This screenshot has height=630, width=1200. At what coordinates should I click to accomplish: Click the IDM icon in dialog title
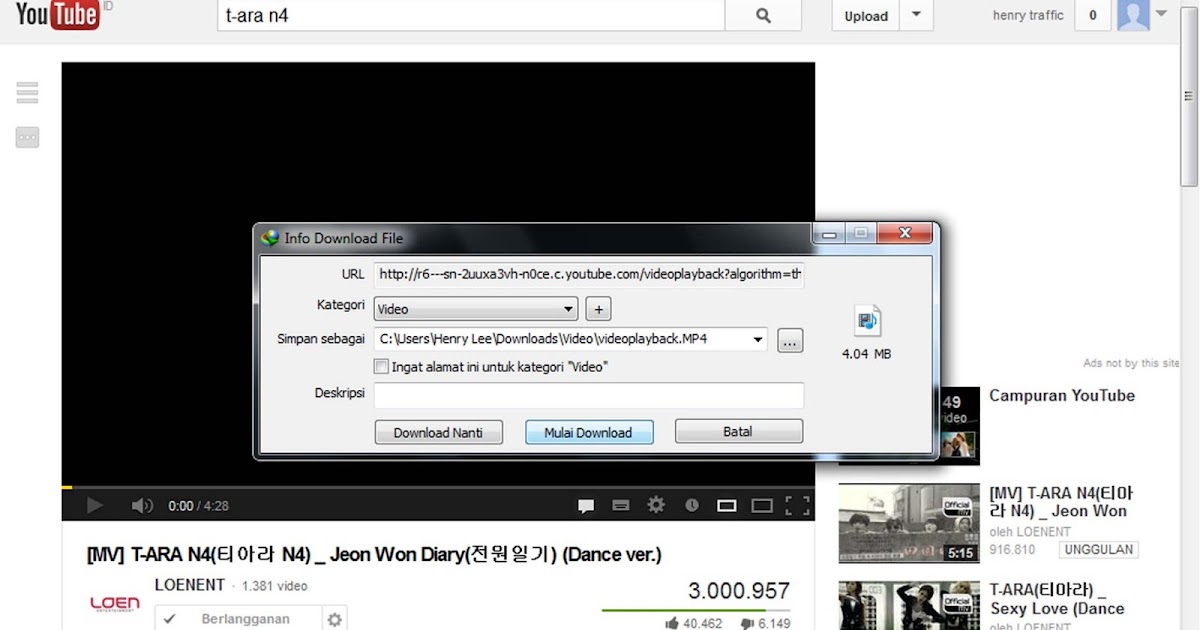(270, 238)
